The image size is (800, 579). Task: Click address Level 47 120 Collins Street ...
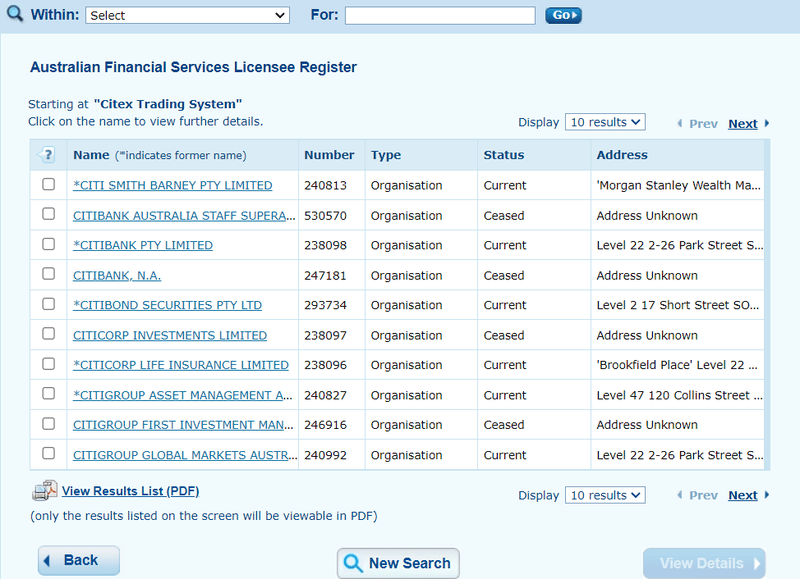click(x=680, y=395)
